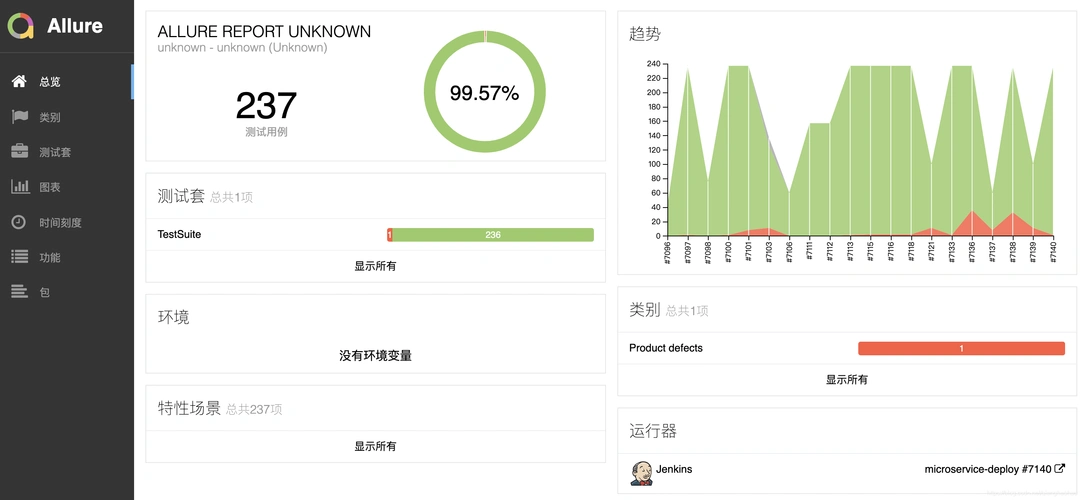Open the TestSuite row
Viewport: 1081px width, 500px height.
(x=375, y=234)
